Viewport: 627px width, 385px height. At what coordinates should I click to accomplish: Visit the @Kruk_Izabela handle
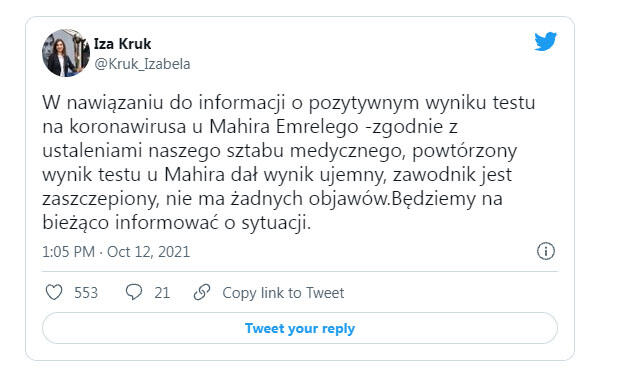pyautogui.click(x=142, y=64)
